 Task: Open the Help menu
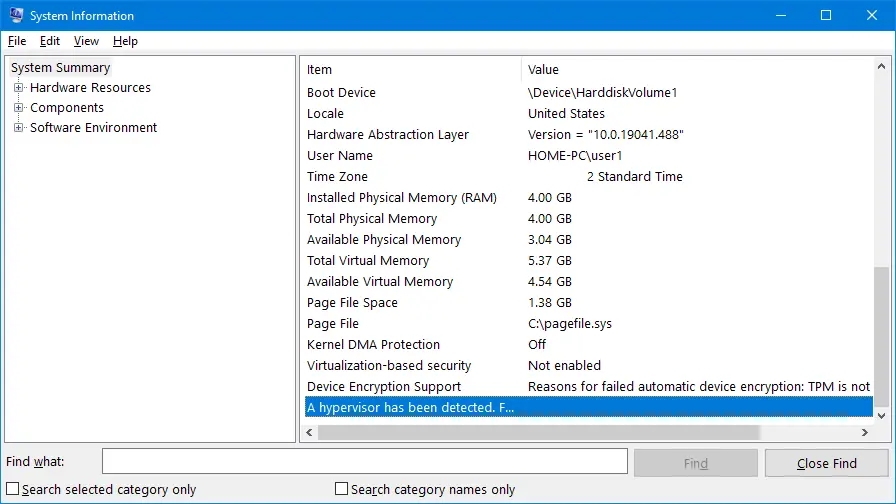tap(125, 41)
